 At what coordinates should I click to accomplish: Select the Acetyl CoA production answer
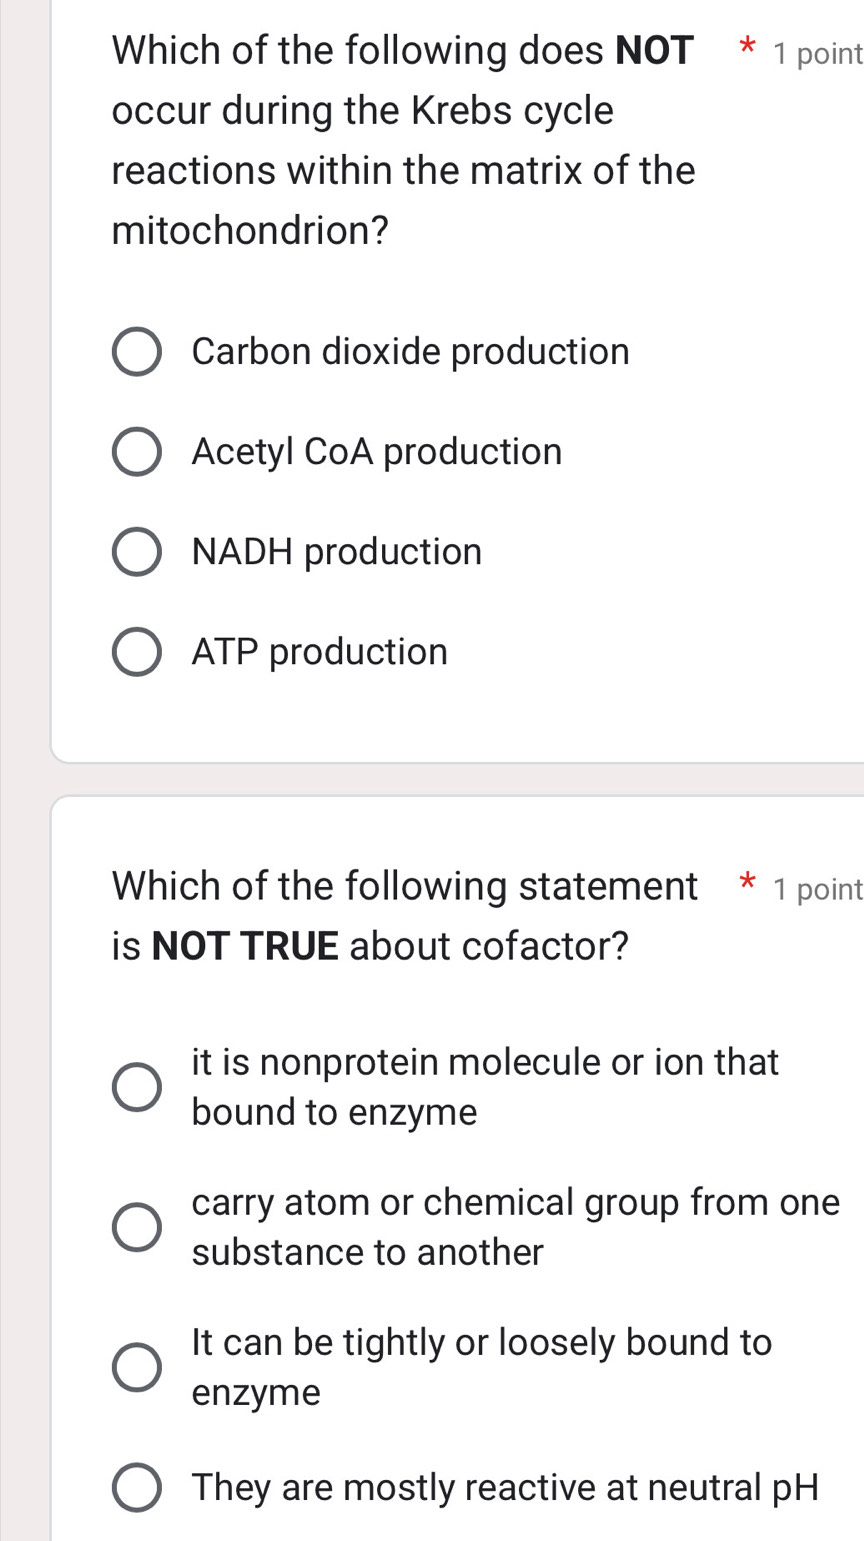[136, 451]
